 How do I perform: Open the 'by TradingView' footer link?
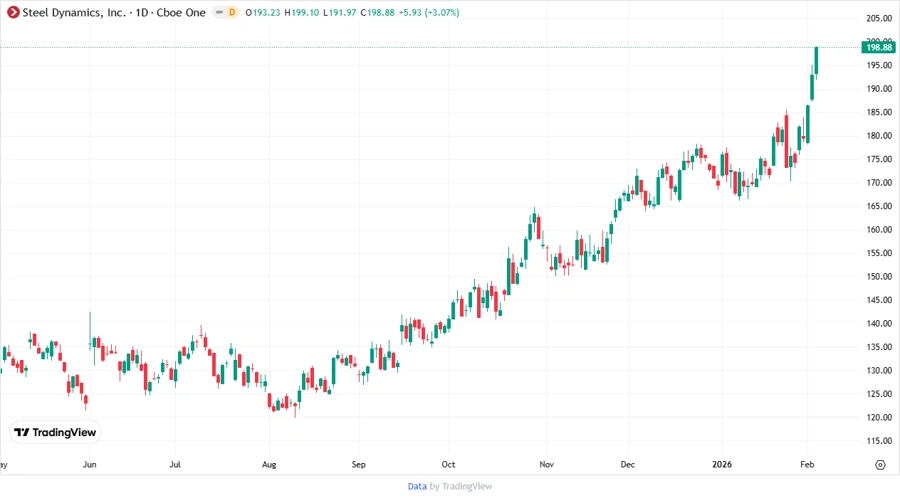(461, 486)
